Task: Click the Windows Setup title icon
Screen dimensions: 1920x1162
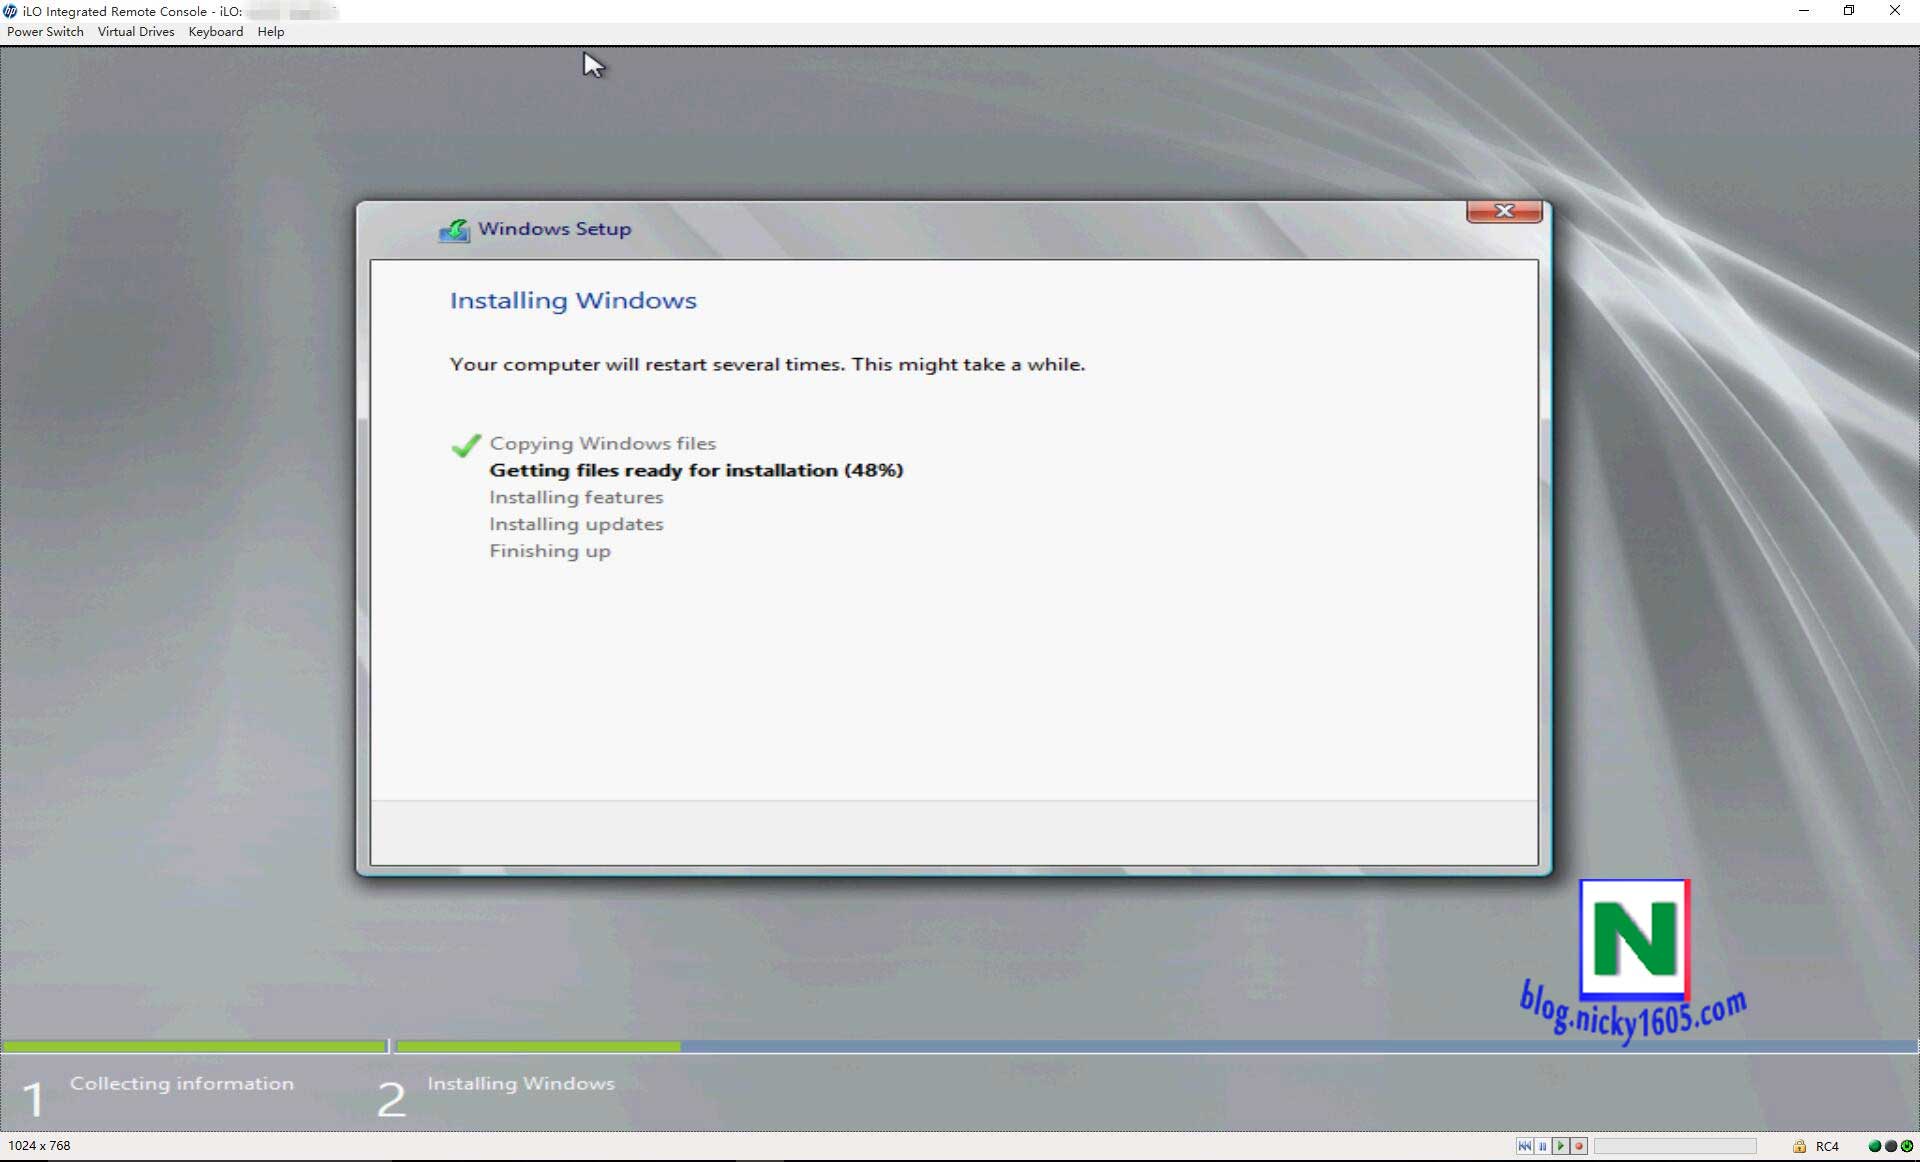Action: [x=454, y=230]
